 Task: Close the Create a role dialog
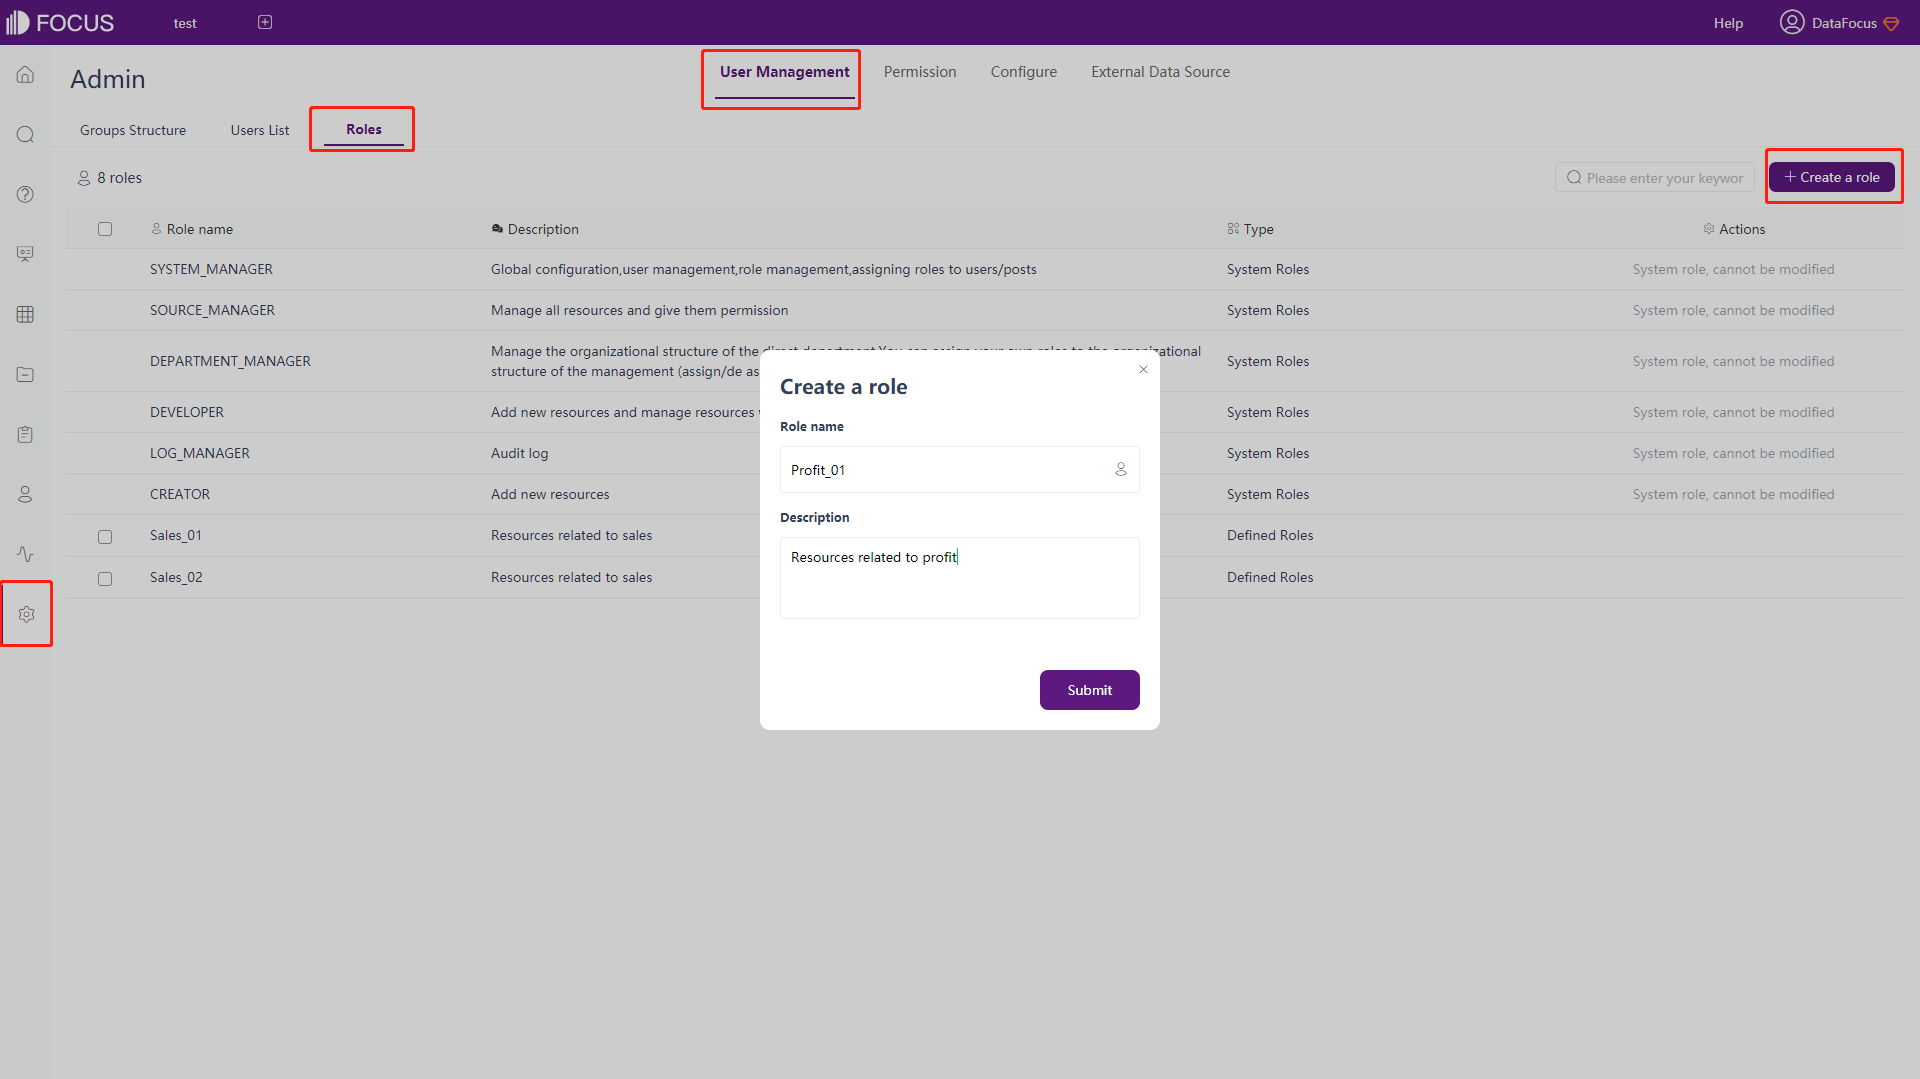[x=1143, y=369]
